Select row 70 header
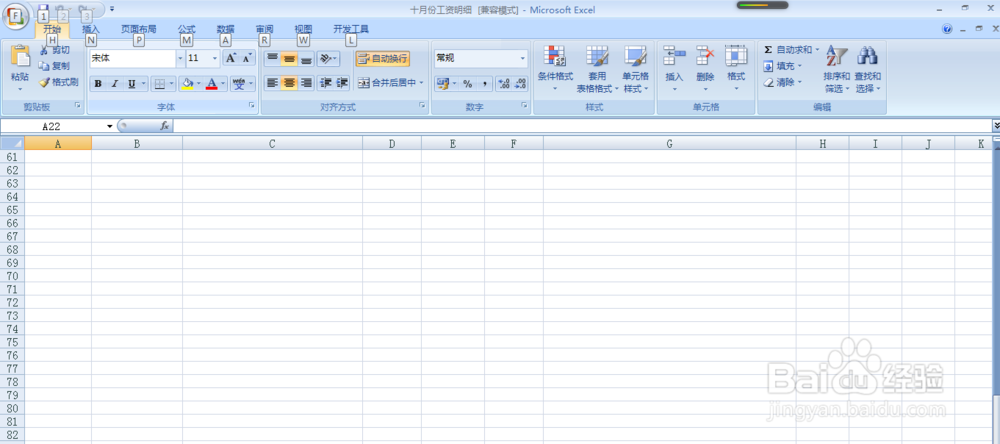This screenshot has width=1000, height=444. 12,276
